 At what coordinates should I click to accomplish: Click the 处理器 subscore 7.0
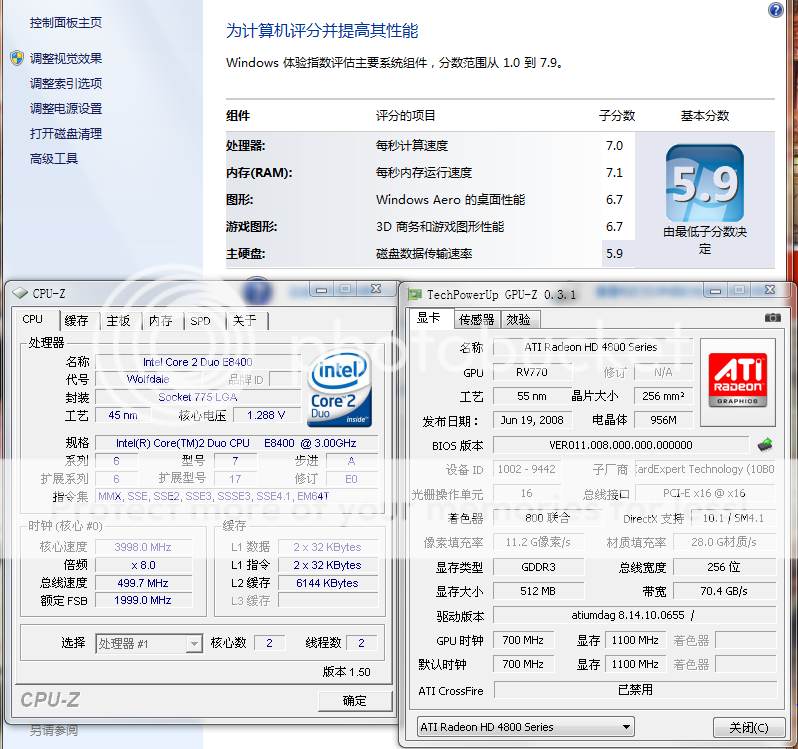tap(614, 146)
